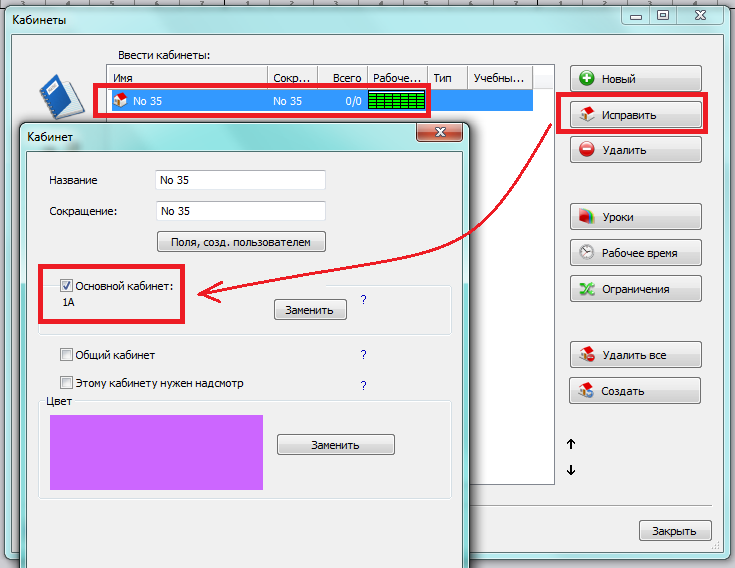
Task: Sort by the Имя column header
Action: pyautogui.click(x=188, y=78)
